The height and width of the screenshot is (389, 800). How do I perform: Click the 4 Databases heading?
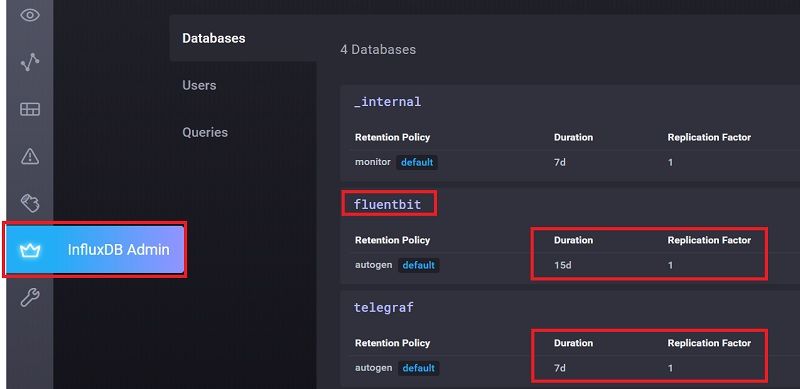point(378,50)
